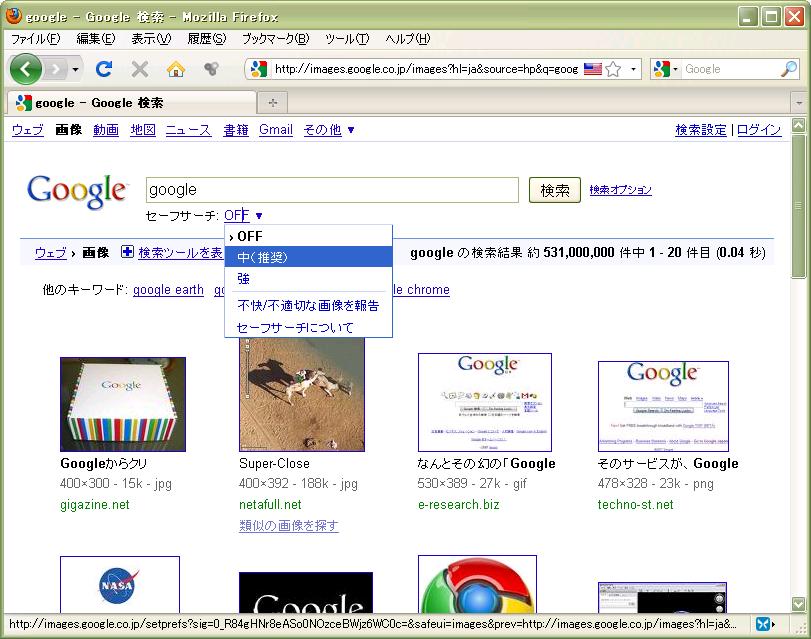Open the back/forward history dropdown arrow
This screenshot has height=639, width=811.
pyautogui.click(x=76, y=69)
